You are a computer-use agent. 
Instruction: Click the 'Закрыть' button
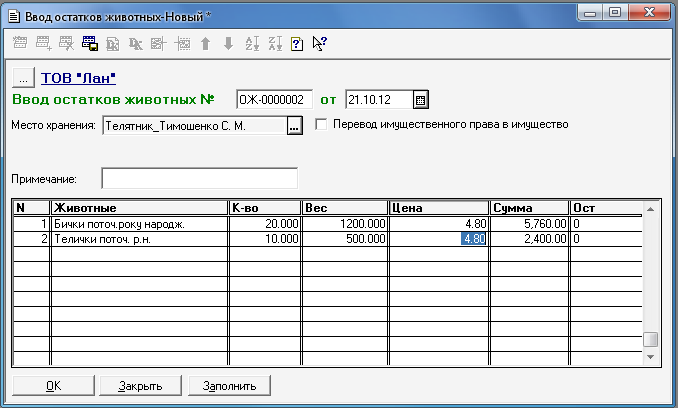click(x=140, y=386)
